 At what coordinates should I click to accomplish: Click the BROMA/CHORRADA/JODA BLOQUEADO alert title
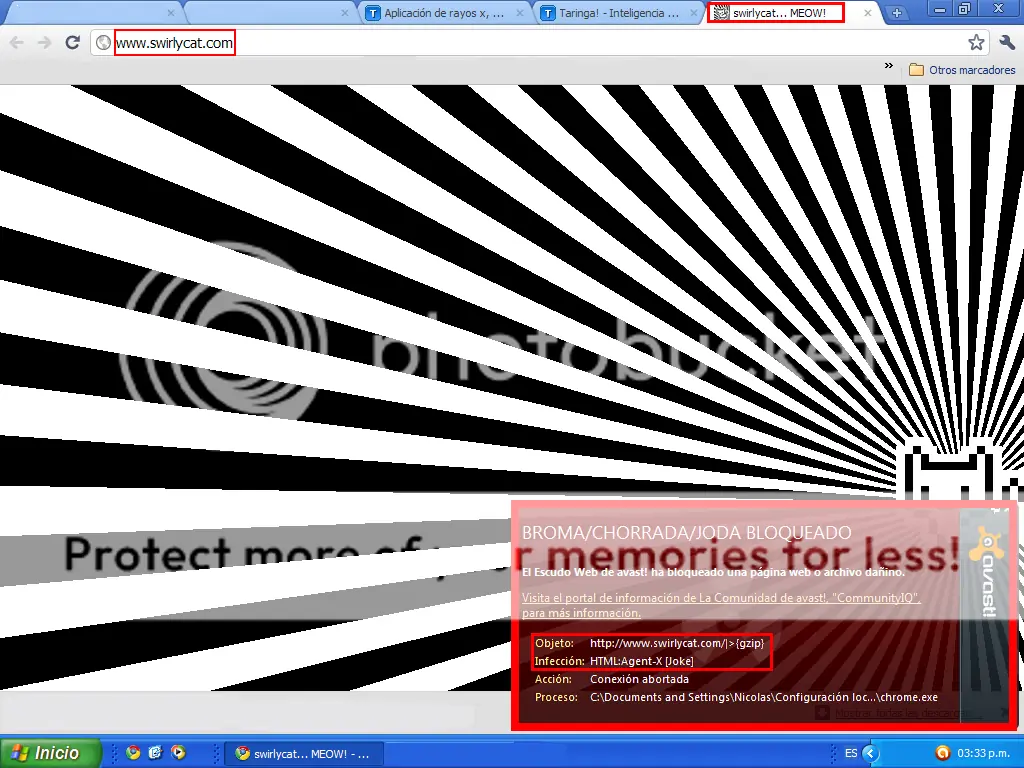pyautogui.click(x=686, y=532)
